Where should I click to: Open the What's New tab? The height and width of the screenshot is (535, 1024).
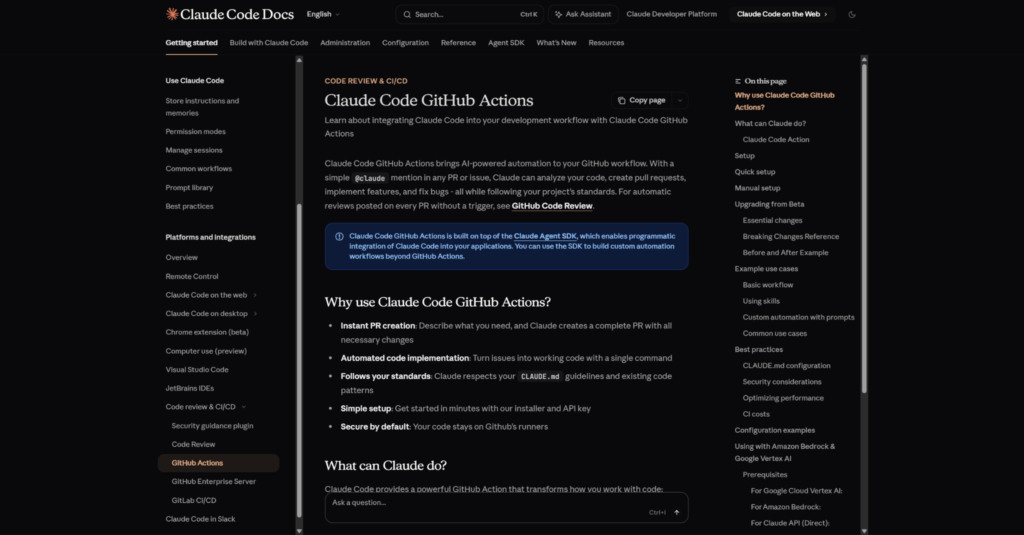pyautogui.click(x=556, y=43)
